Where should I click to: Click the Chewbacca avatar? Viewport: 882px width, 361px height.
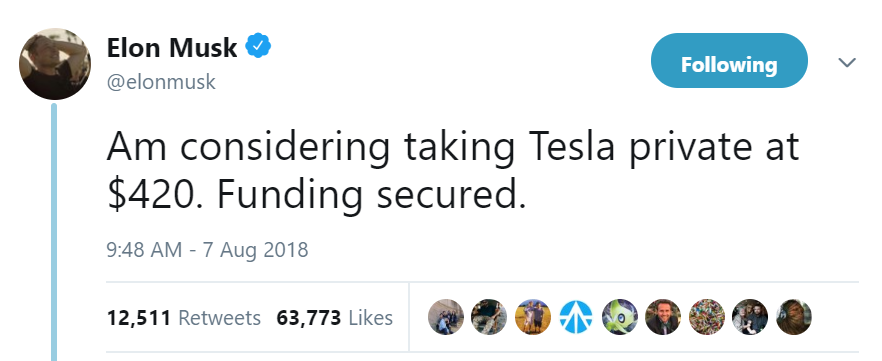click(x=793, y=317)
